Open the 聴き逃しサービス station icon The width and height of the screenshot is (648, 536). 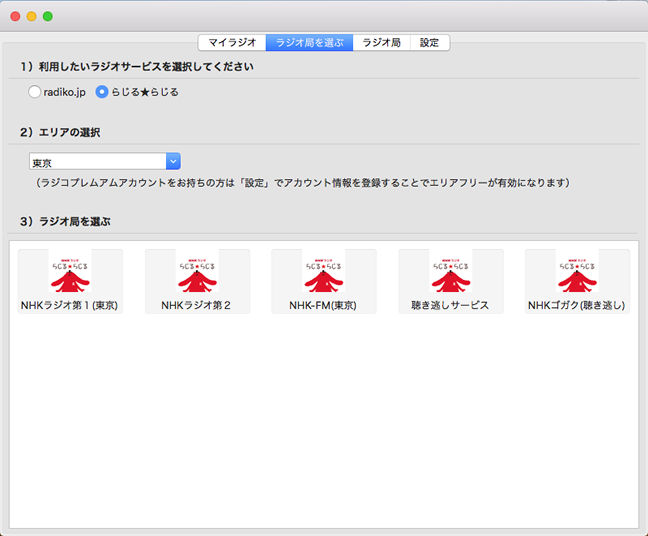coord(450,271)
